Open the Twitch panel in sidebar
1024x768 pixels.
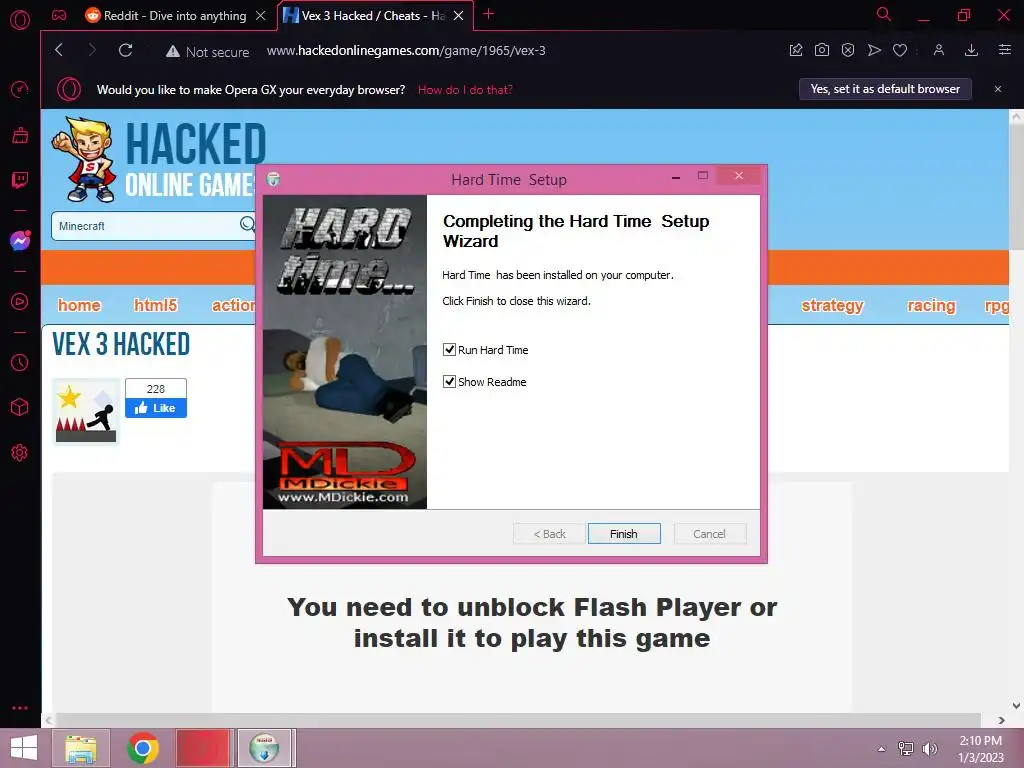20,180
